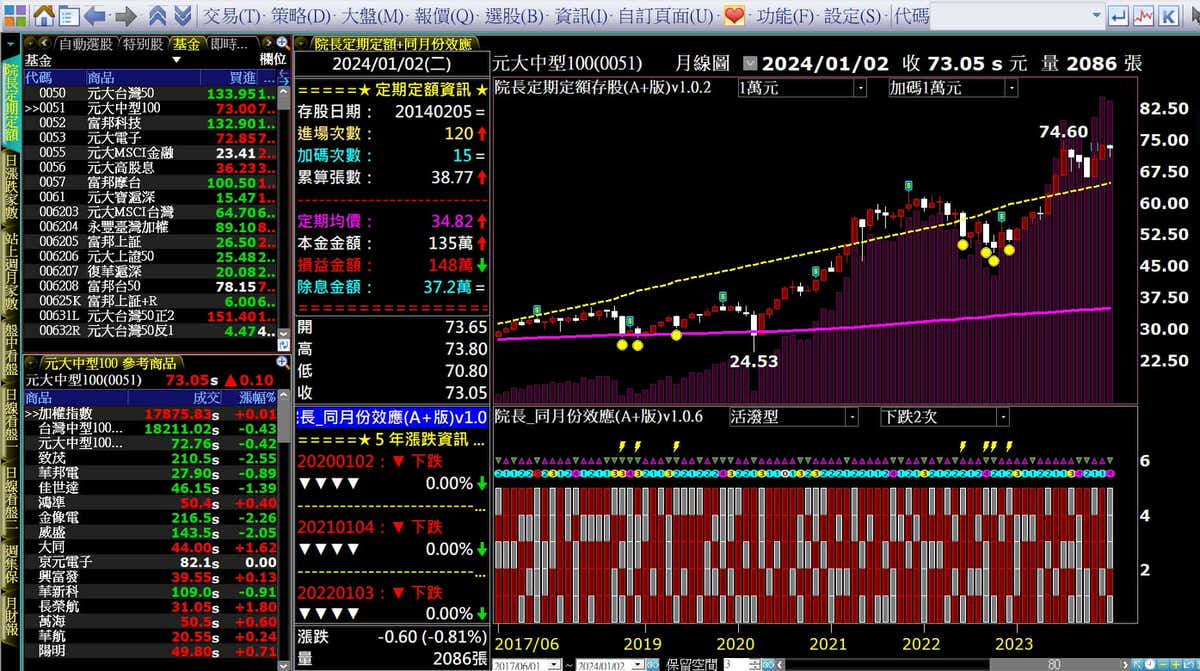This screenshot has height=671, width=1200.
Task: Open the 下跌2次 dropdown
Action: (x=1002, y=417)
